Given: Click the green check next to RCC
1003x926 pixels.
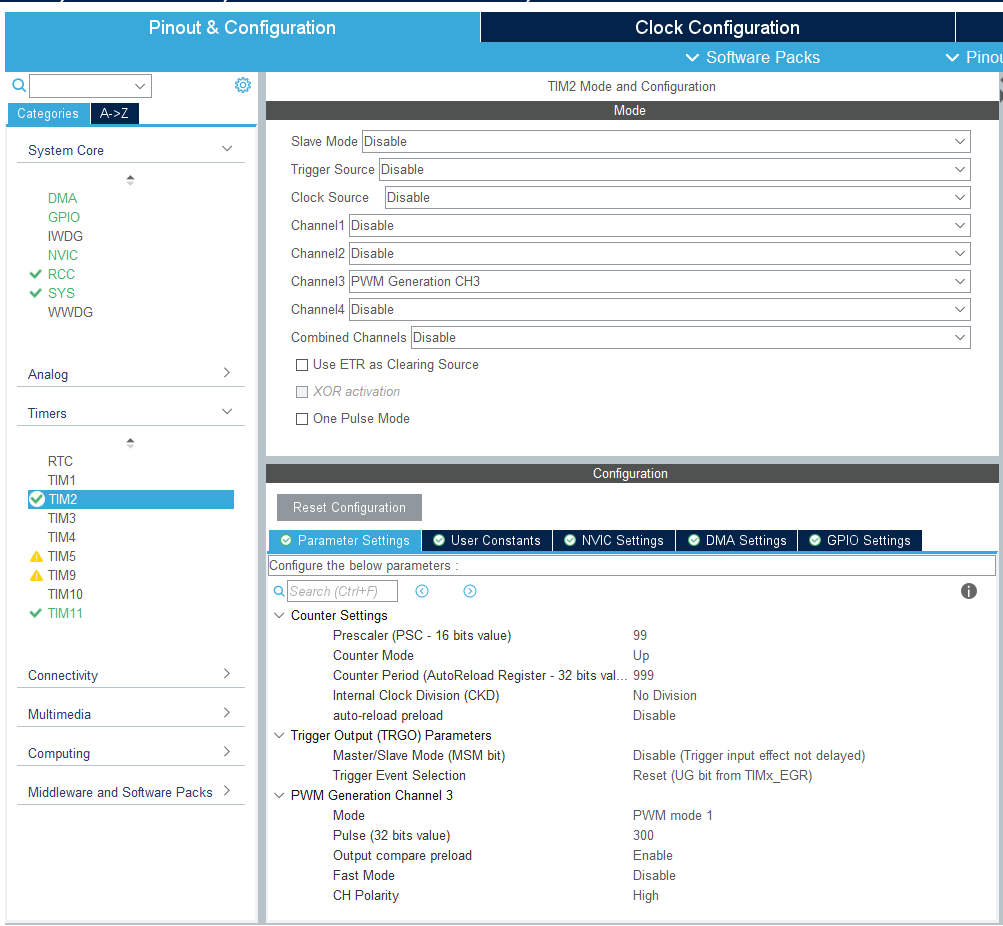Looking at the screenshot, I should tap(36, 274).
